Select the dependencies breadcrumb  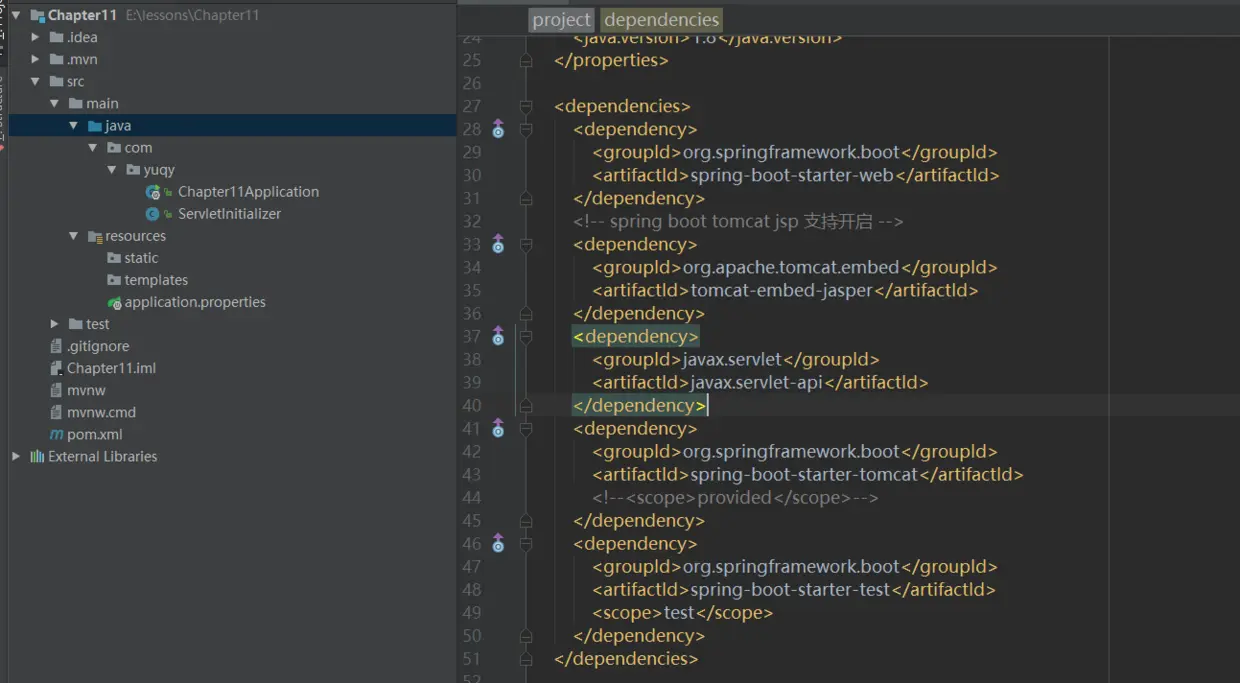point(661,19)
